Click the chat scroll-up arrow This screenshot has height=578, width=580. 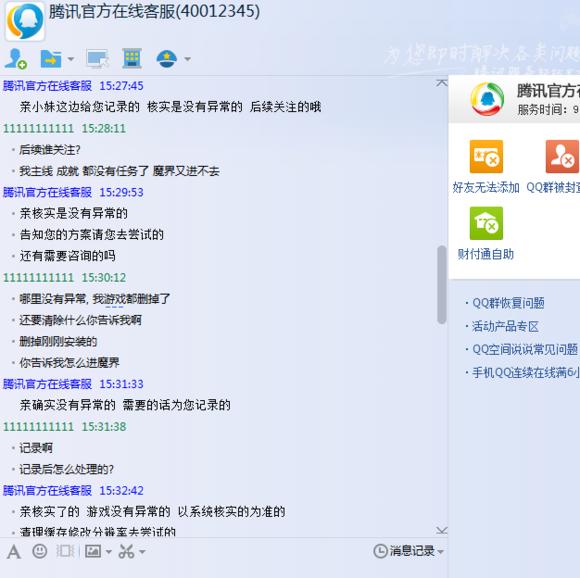441,83
